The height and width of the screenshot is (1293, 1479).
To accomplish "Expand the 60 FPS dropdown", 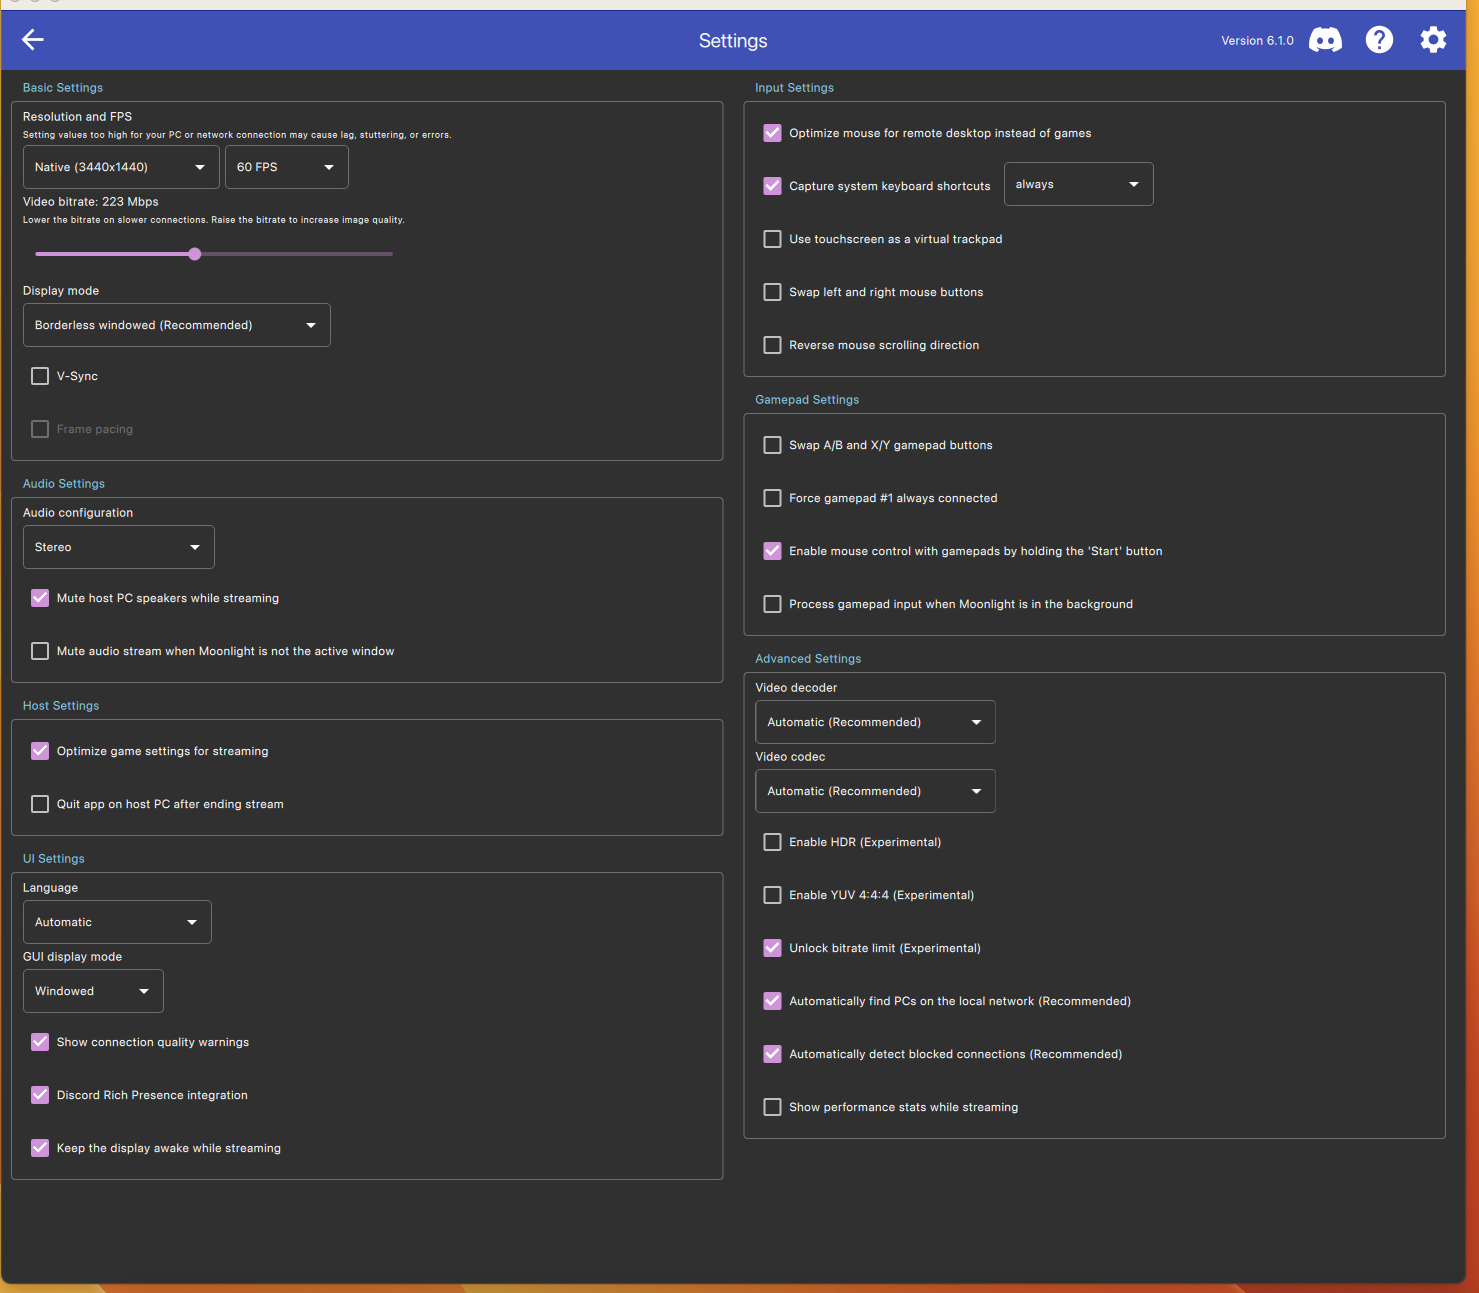I will 286,167.
